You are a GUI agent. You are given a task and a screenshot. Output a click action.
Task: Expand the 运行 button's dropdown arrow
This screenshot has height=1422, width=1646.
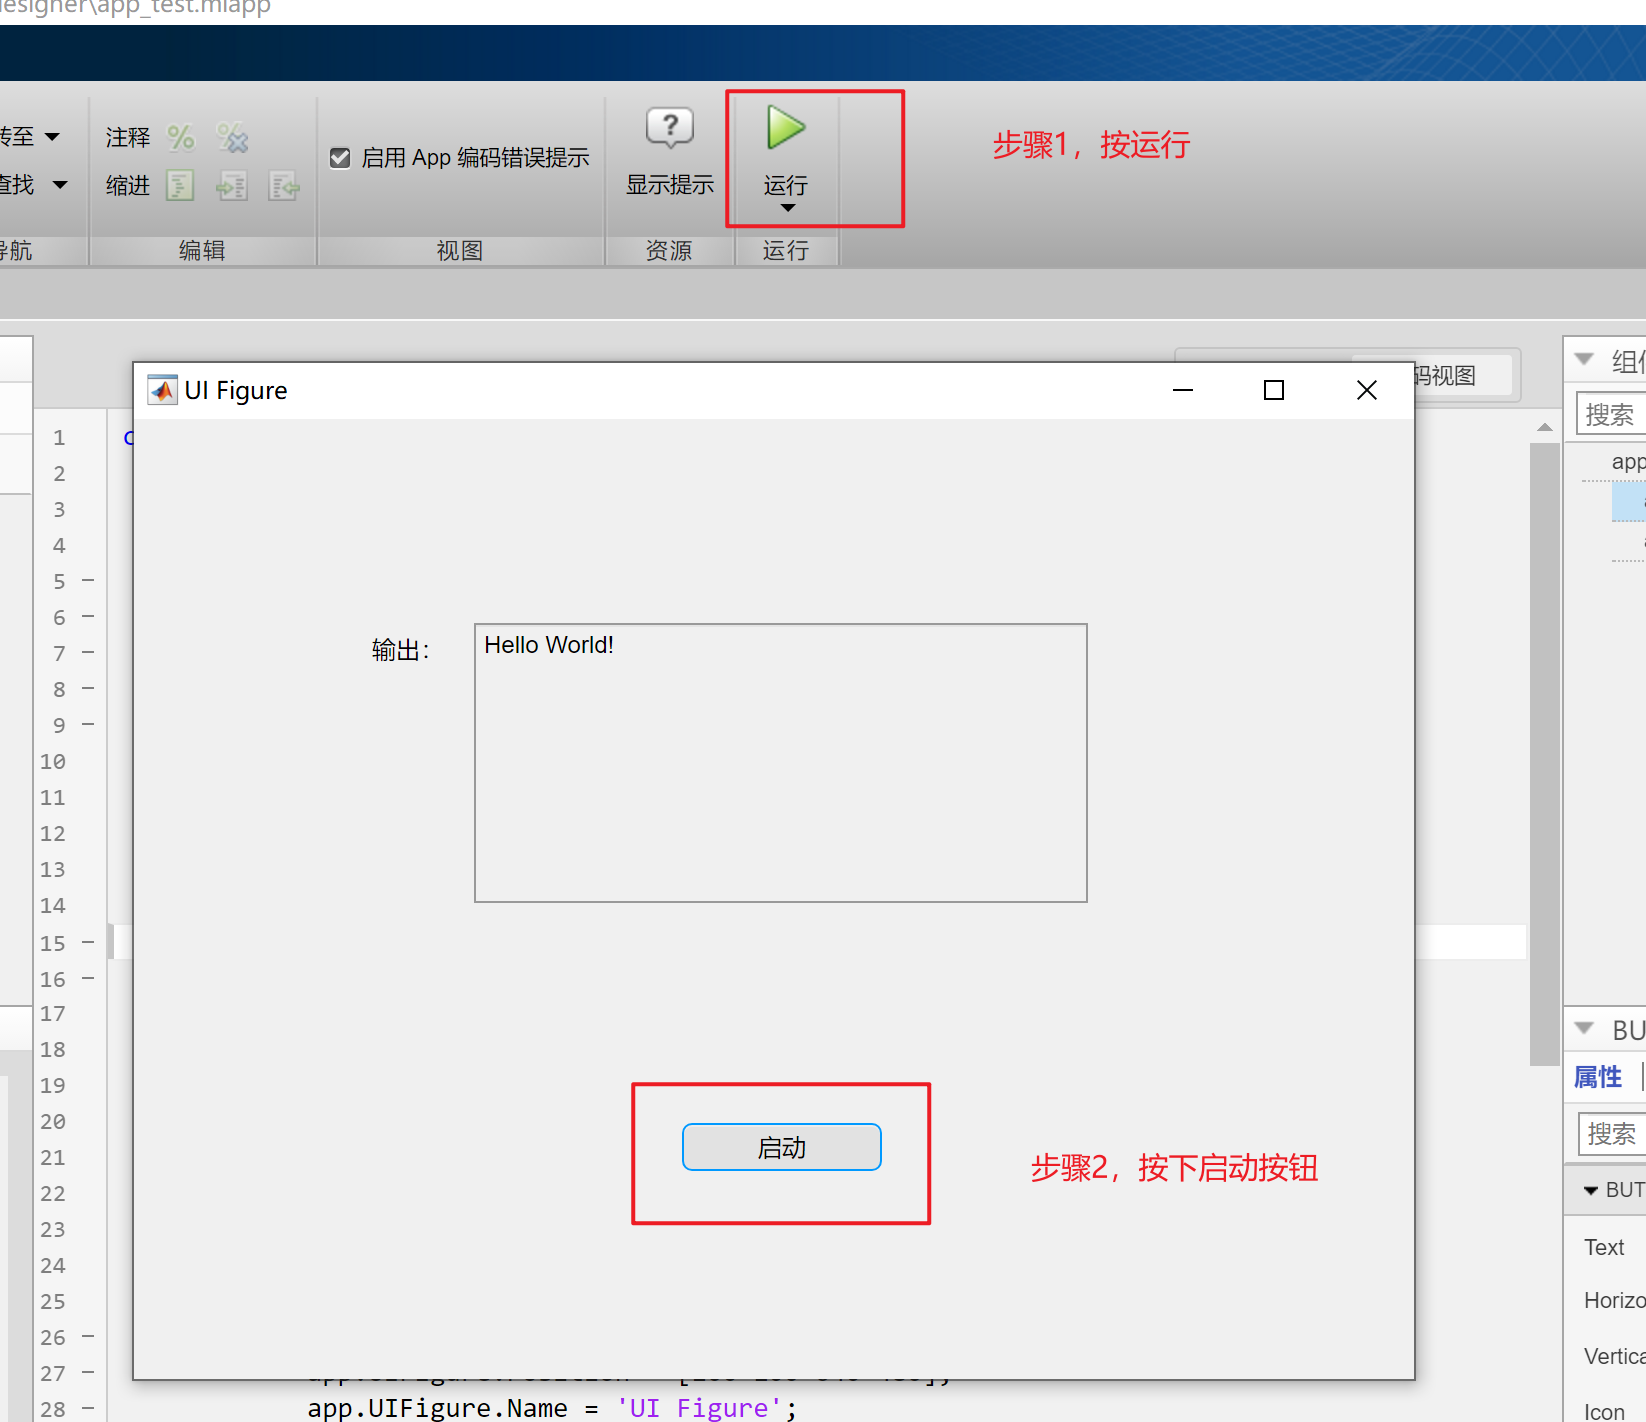[x=787, y=207]
